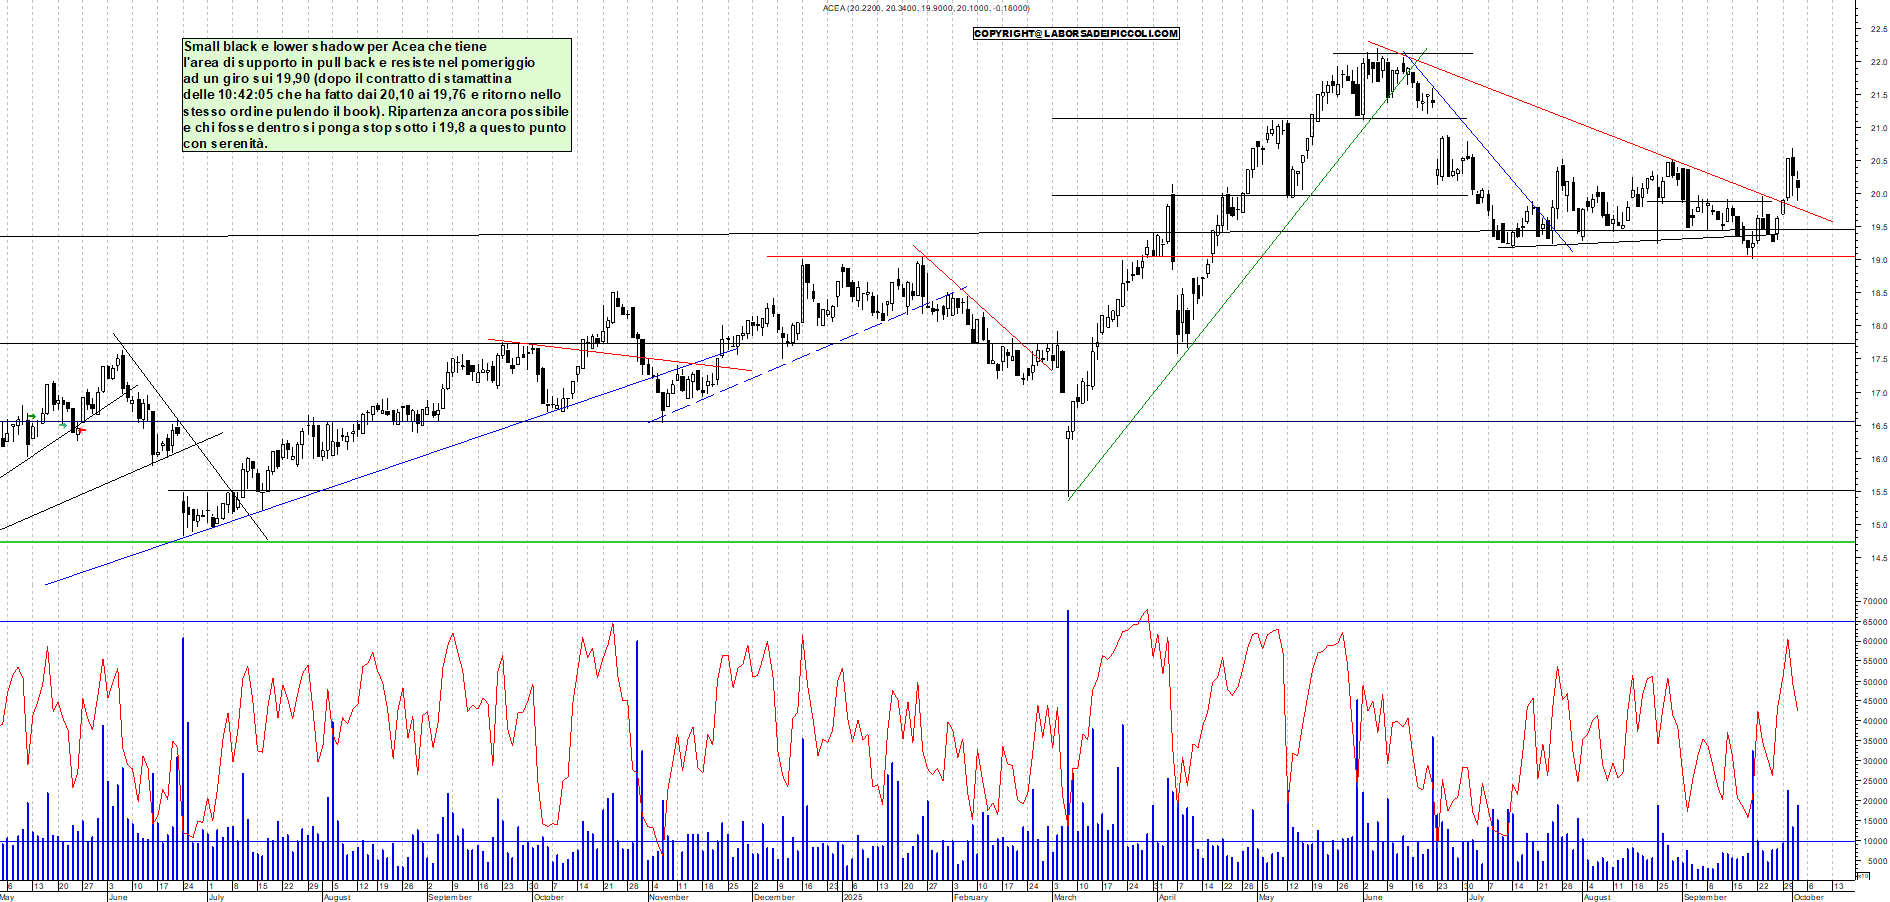The width and height of the screenshot is (1890, 902).
Task: Select the February label on the time axis
Action: click(971, 897)
